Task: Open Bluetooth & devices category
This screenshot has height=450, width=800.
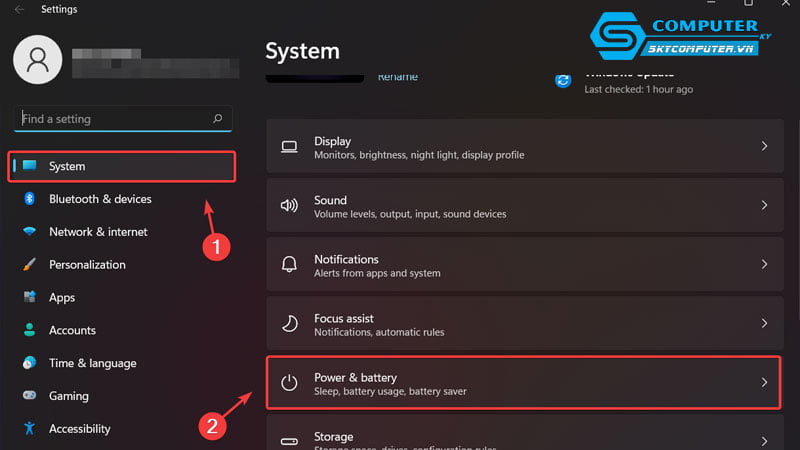Action: 100,199
